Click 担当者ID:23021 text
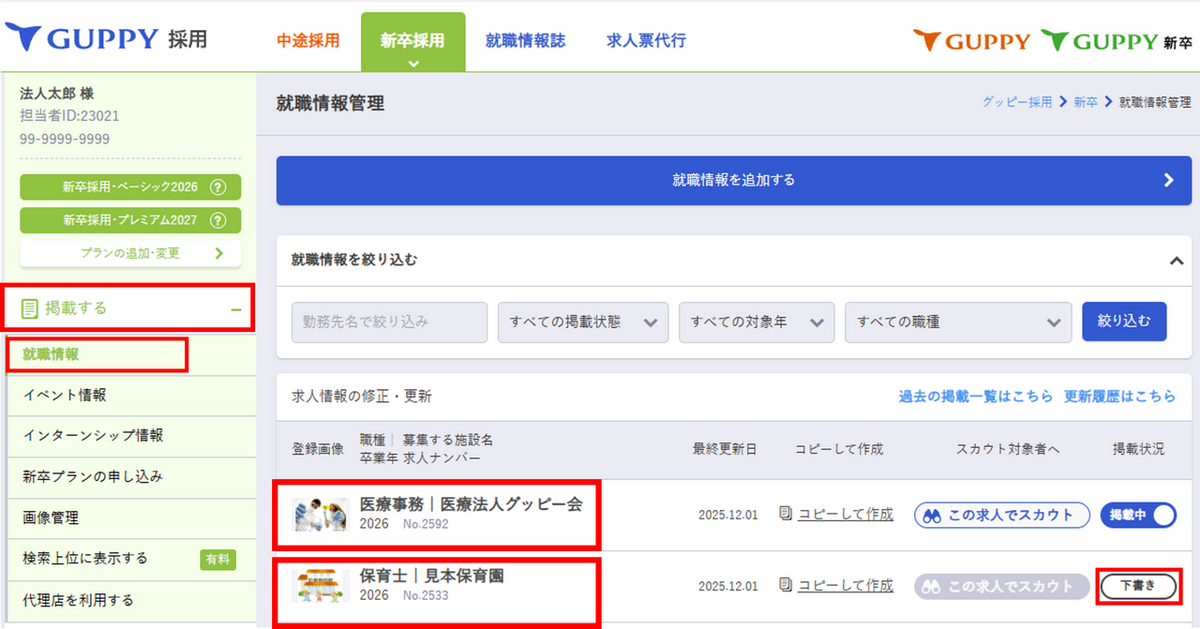 [70, 116]
